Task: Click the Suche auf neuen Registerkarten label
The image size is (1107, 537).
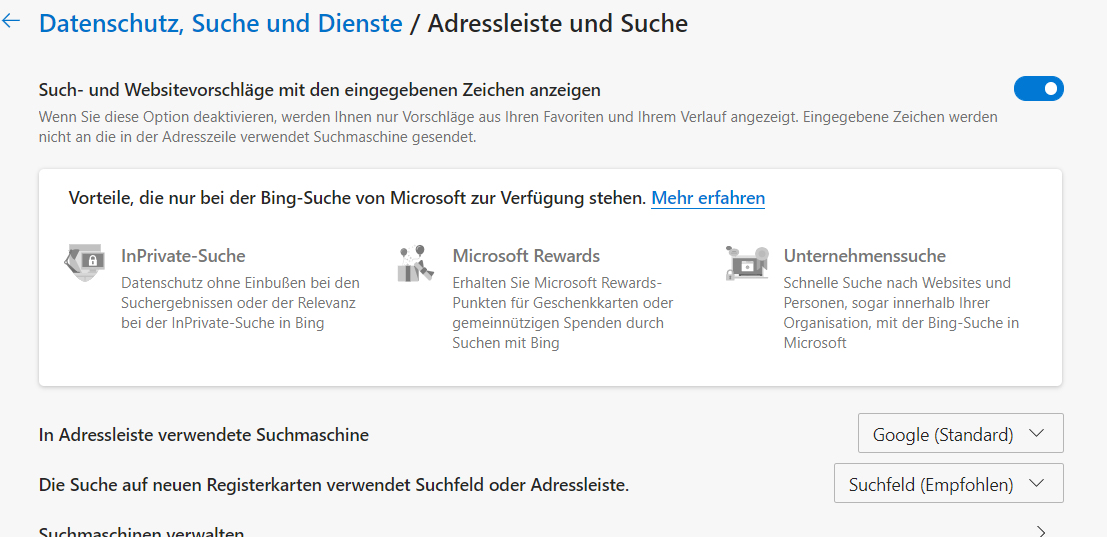Action: point(333,485)
